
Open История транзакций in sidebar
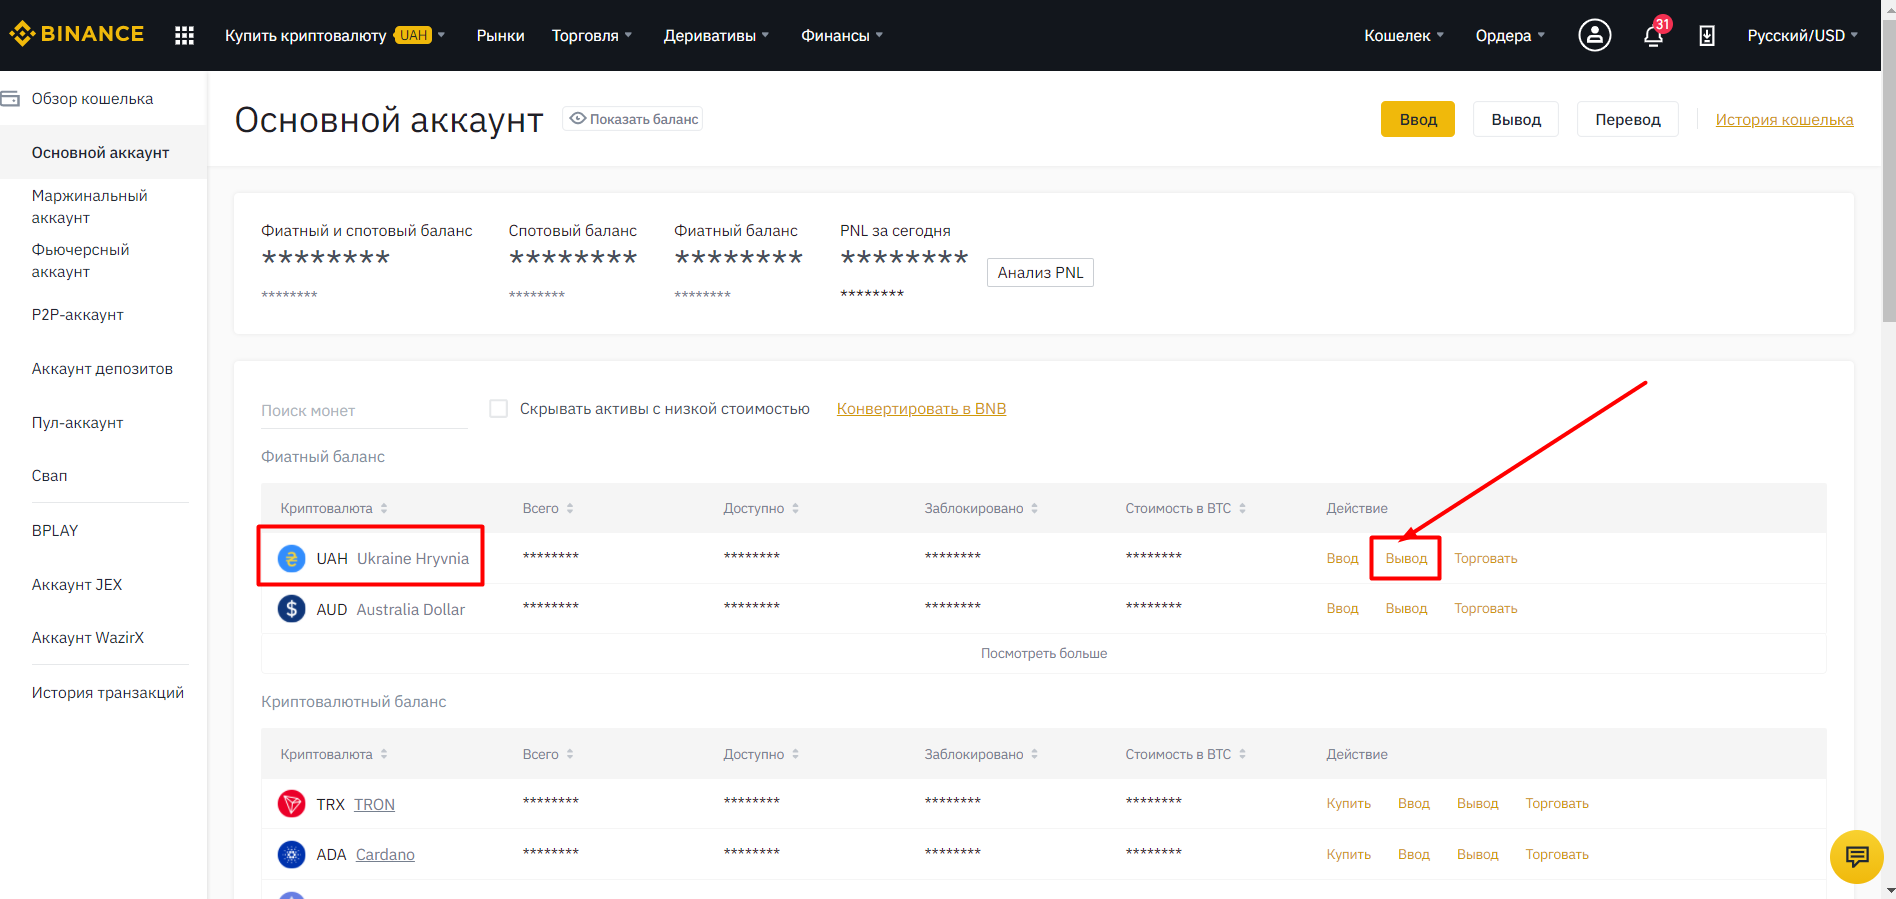(107, 692)
